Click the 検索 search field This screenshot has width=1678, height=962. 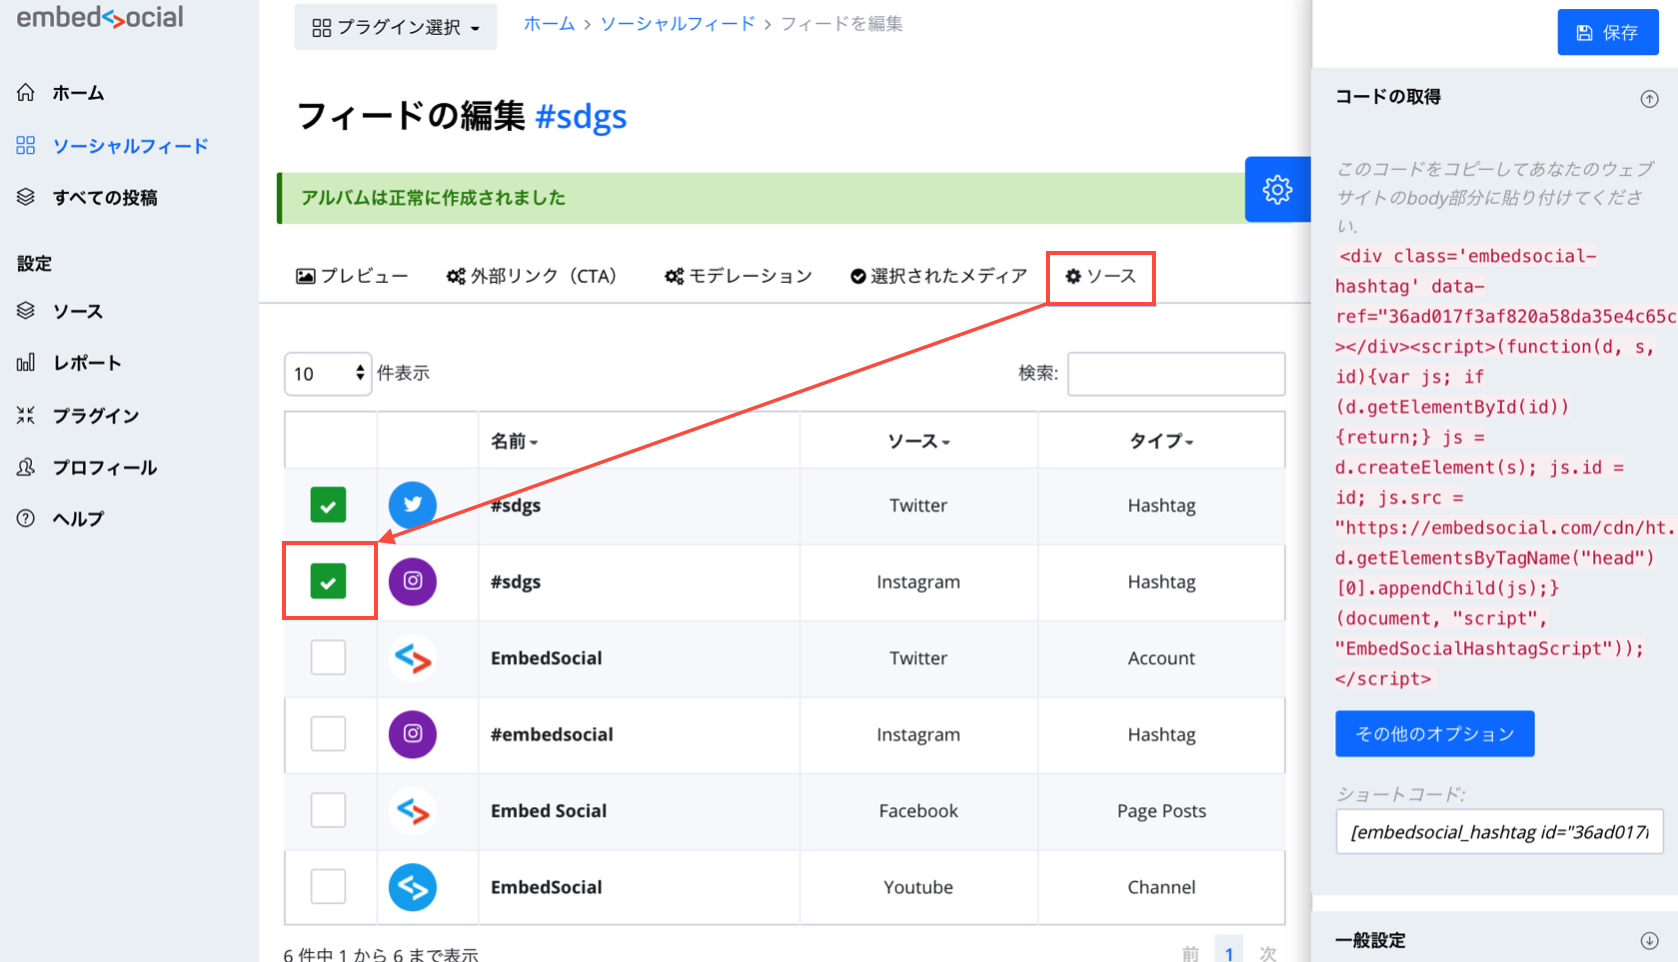point(1176,374)
